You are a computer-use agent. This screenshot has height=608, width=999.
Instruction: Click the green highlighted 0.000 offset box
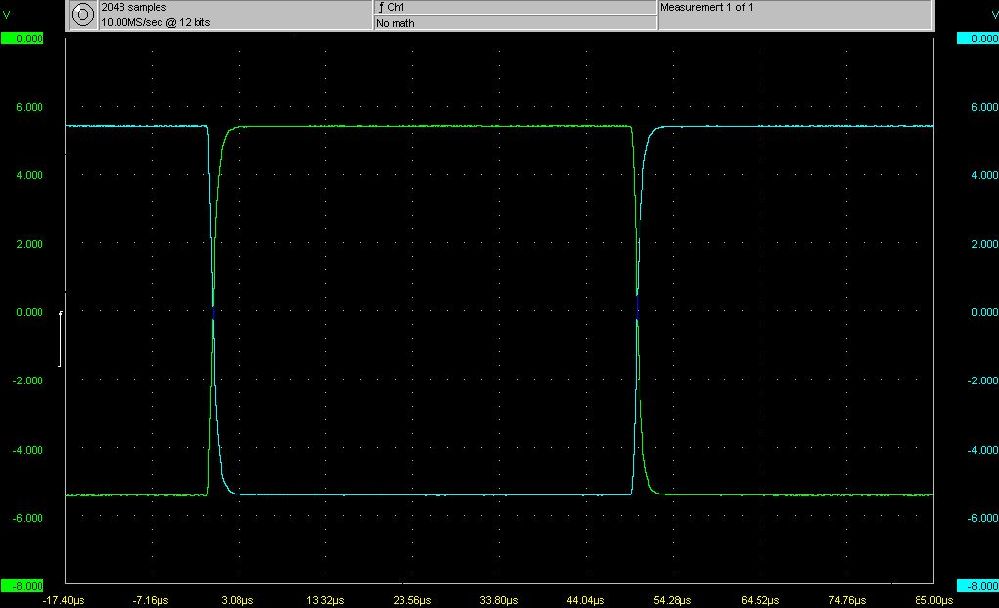point(22,38)
